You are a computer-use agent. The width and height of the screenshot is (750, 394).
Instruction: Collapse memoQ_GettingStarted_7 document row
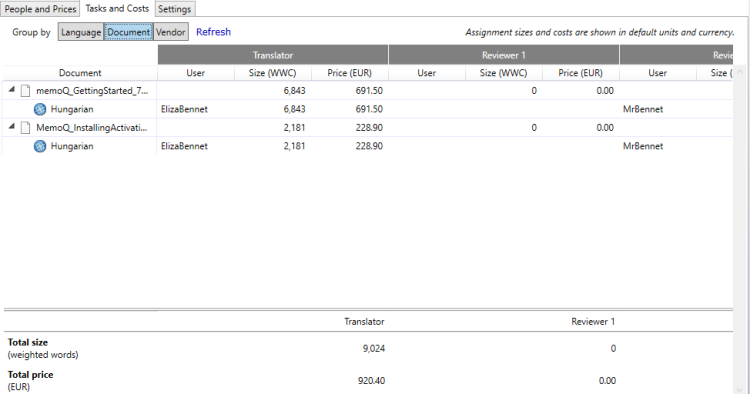(x=11, y=89)
